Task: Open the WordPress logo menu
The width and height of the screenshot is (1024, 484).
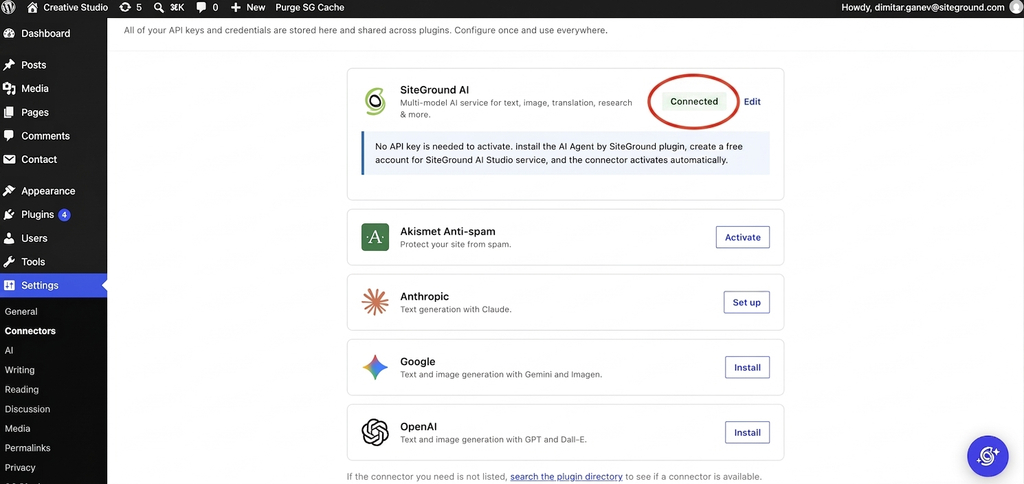Action: point(9,8)
